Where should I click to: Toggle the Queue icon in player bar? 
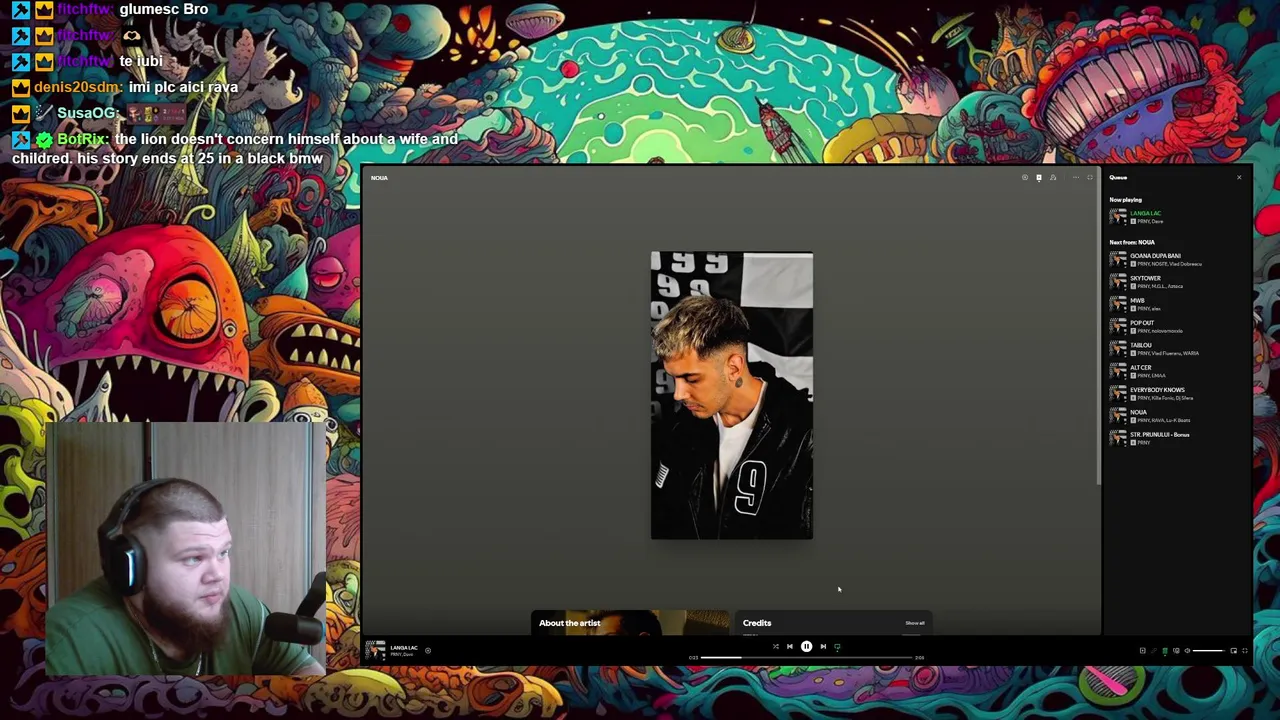coord(1165,651)
